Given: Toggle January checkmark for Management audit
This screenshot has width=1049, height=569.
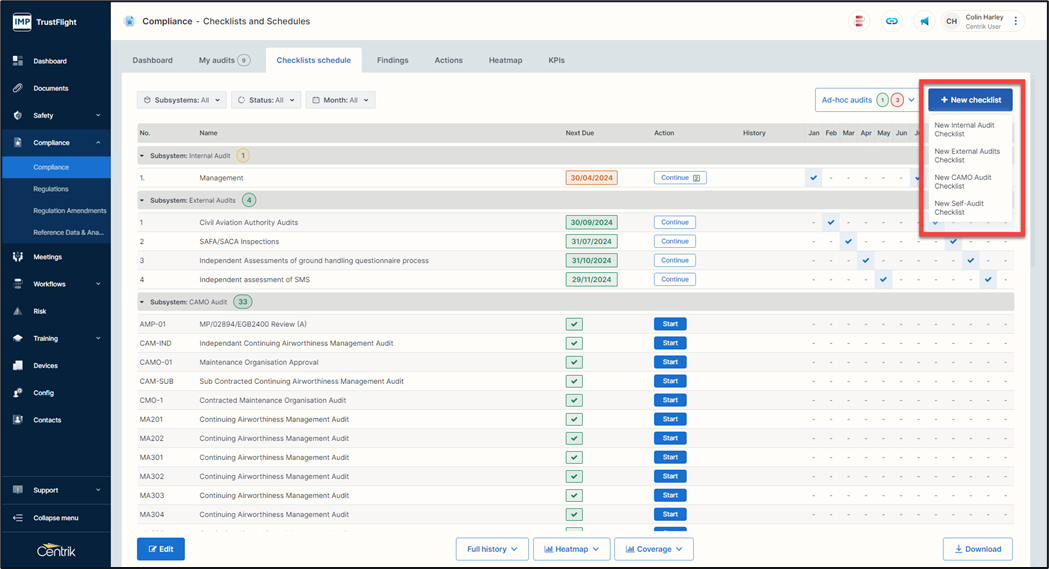Looking at the screenshot, I should coord(814,178).
